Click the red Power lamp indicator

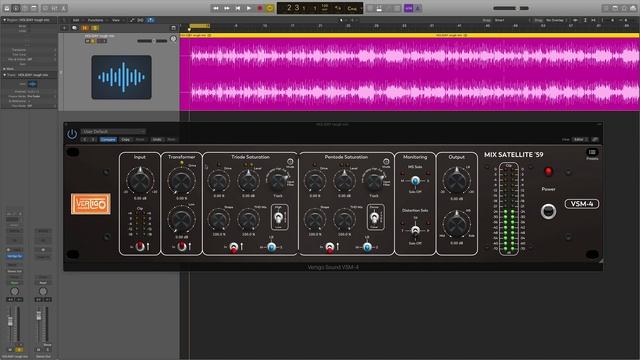(548, 171)
